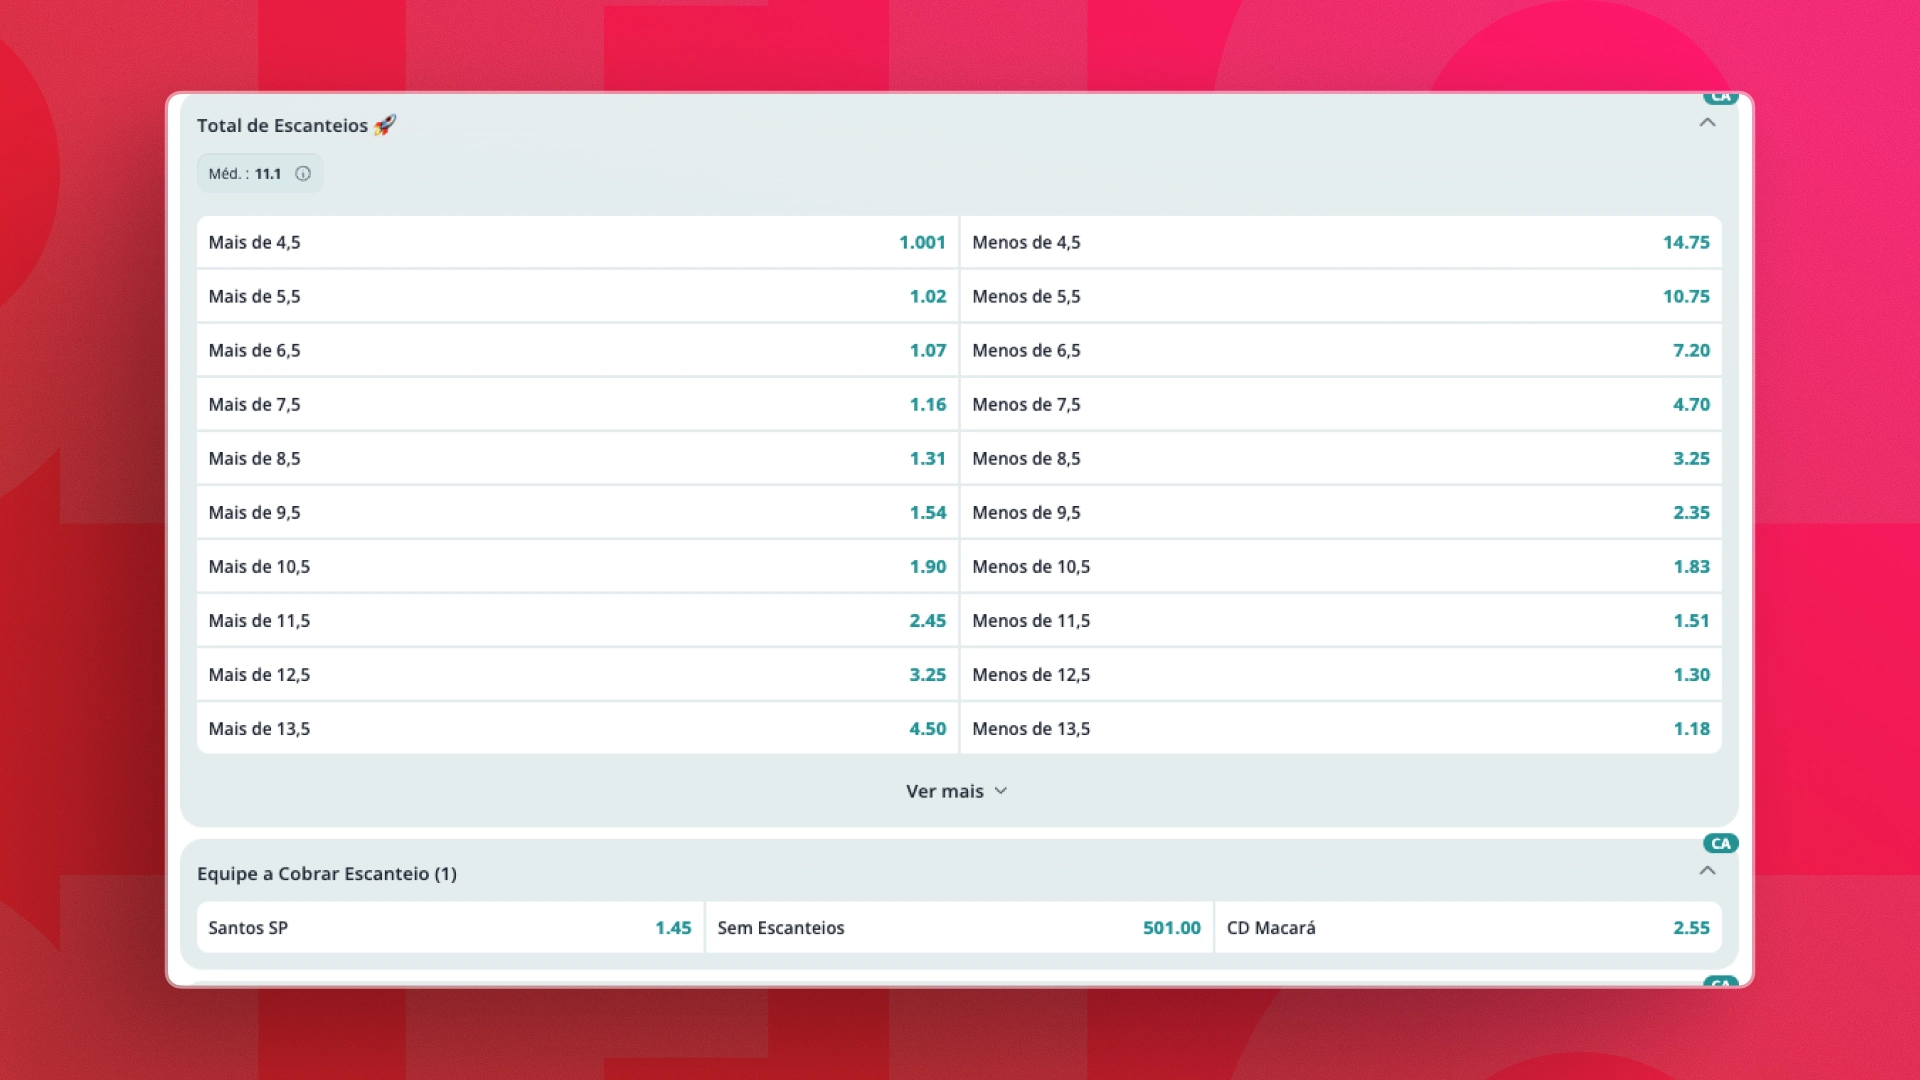Add Menos de 9,5 at 2.35
This screenshot has height=1080, width=1920.
[x=1341, y=512]
